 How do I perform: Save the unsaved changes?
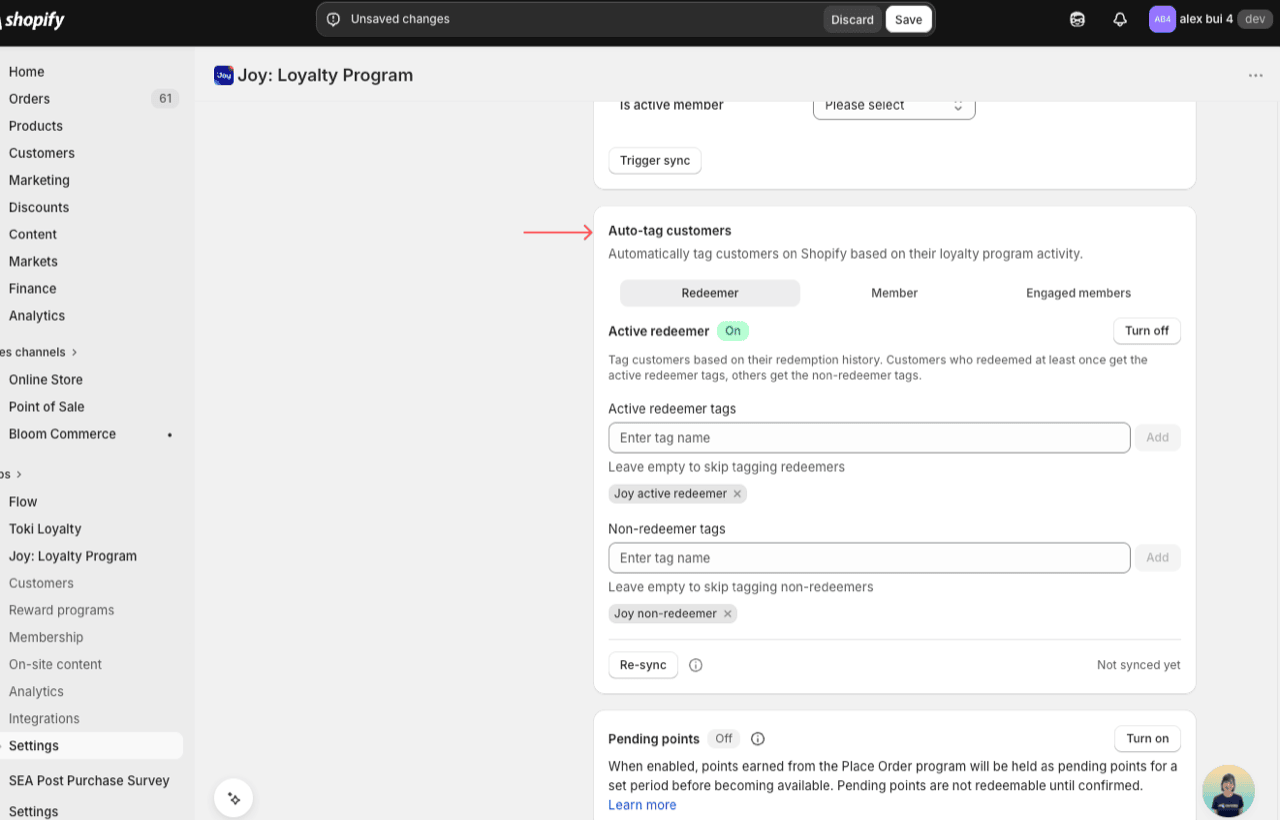tap(909, 20)
